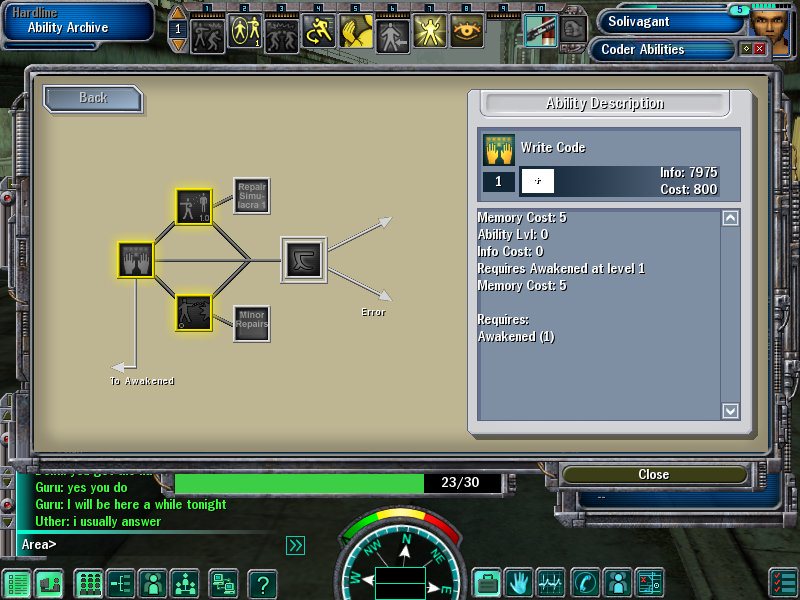Click the Repair Simulacra 1 ability node
The width and height of the screenshot is (800, 600).
[252, 196]
